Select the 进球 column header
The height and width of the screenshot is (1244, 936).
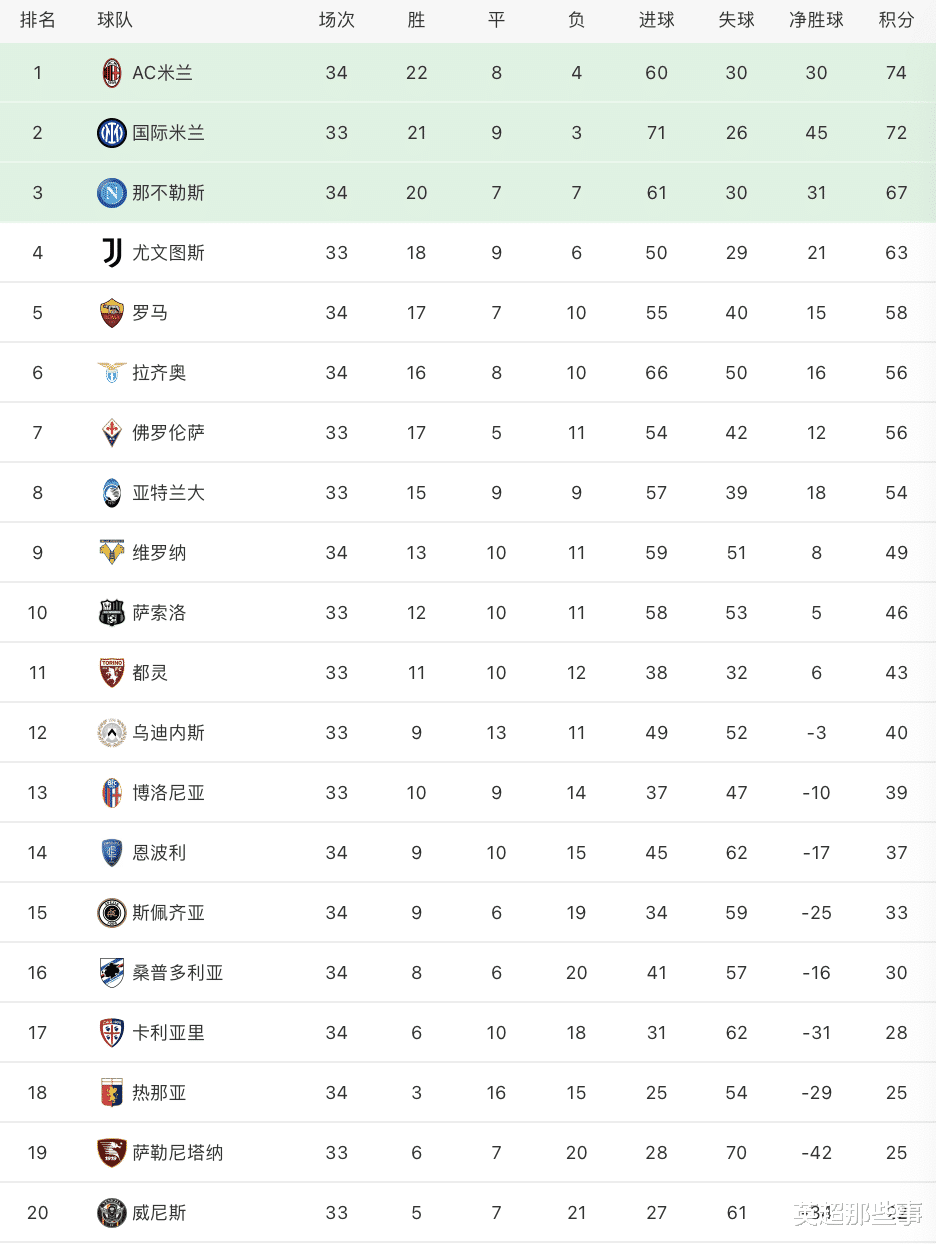(x=656, y=20)
